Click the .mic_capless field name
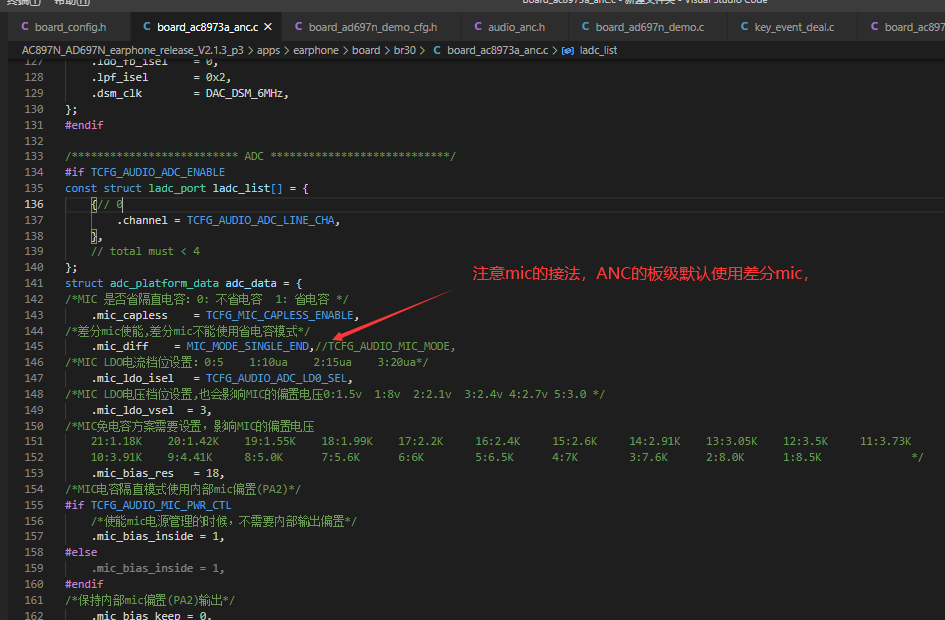Screen dimensions: 945x620 tap(130, 315)
